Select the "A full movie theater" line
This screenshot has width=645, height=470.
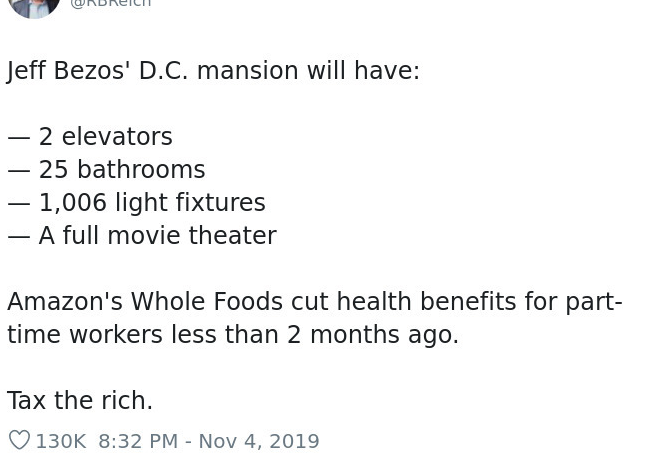pyautogui.click(x=142, y=235)
